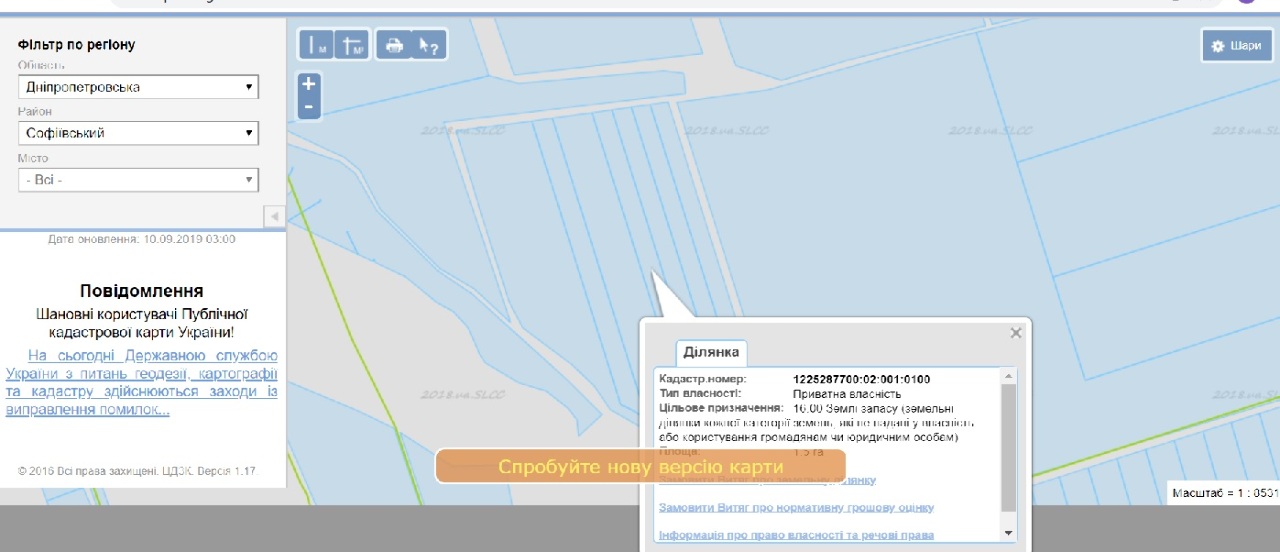Select the area measurement tool
This screenshot has width=1280, height=552.
pyautogui.click(x=352, y=45)
